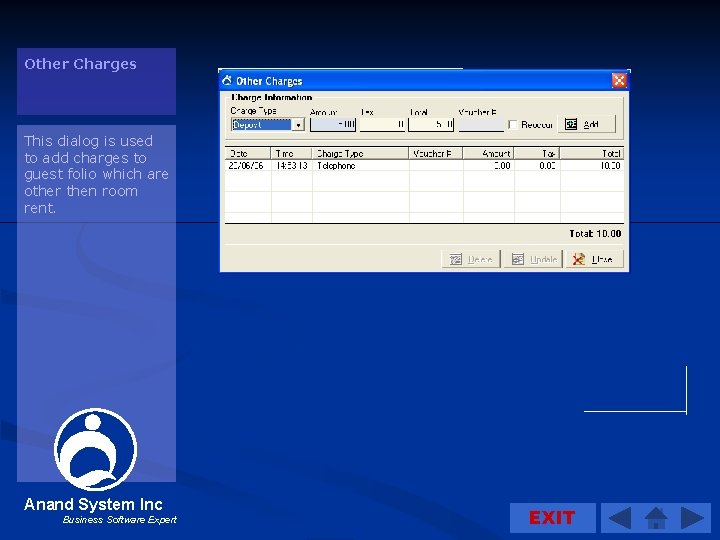Click the Close button with red X icon

[x=595, y=259]
